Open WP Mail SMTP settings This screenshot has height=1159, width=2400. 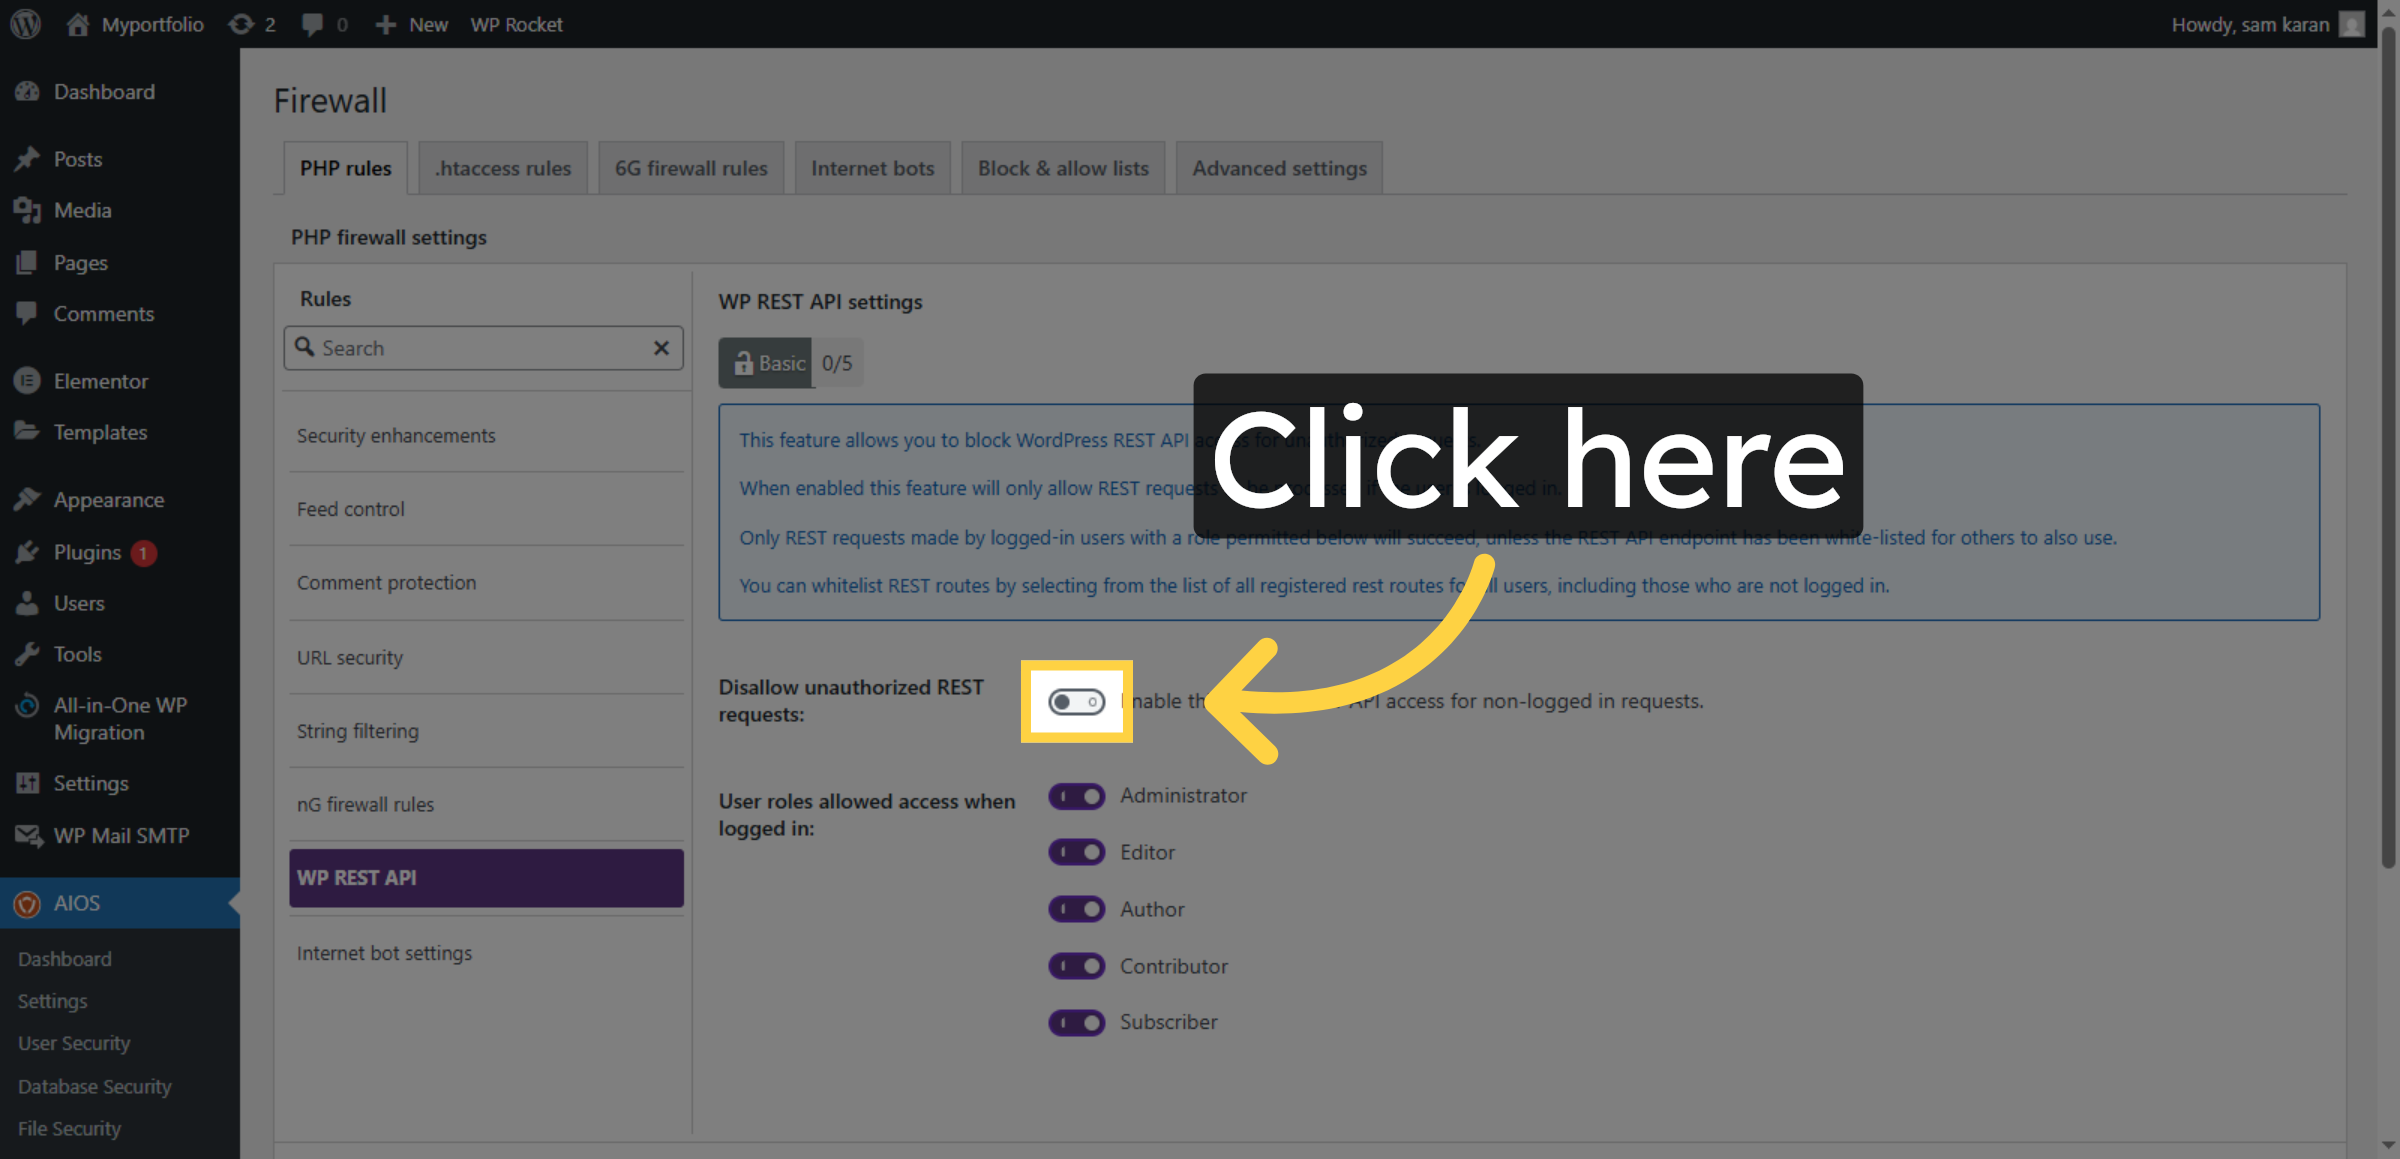coord(120,835)
